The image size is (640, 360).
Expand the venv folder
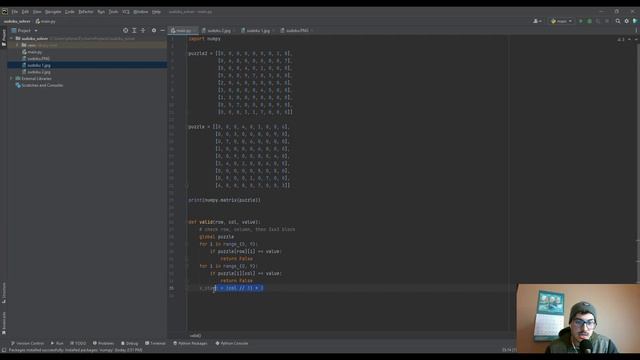pos(18,45)
